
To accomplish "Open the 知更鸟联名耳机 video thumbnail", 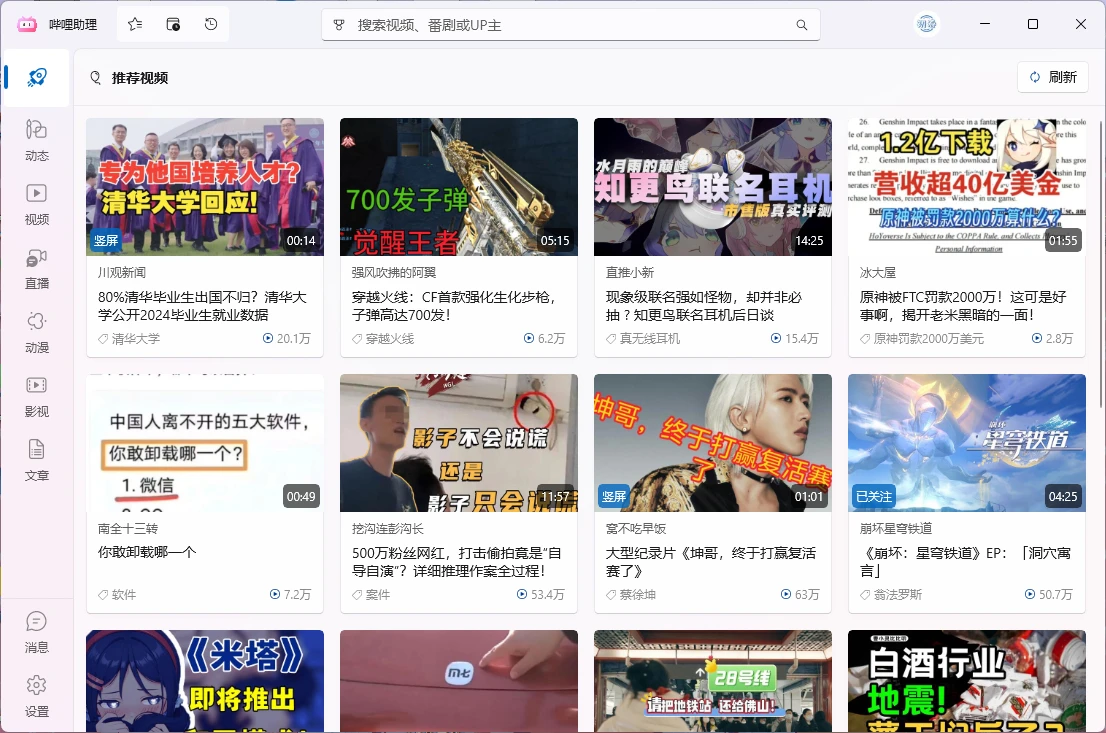I will tap(712, 187).
